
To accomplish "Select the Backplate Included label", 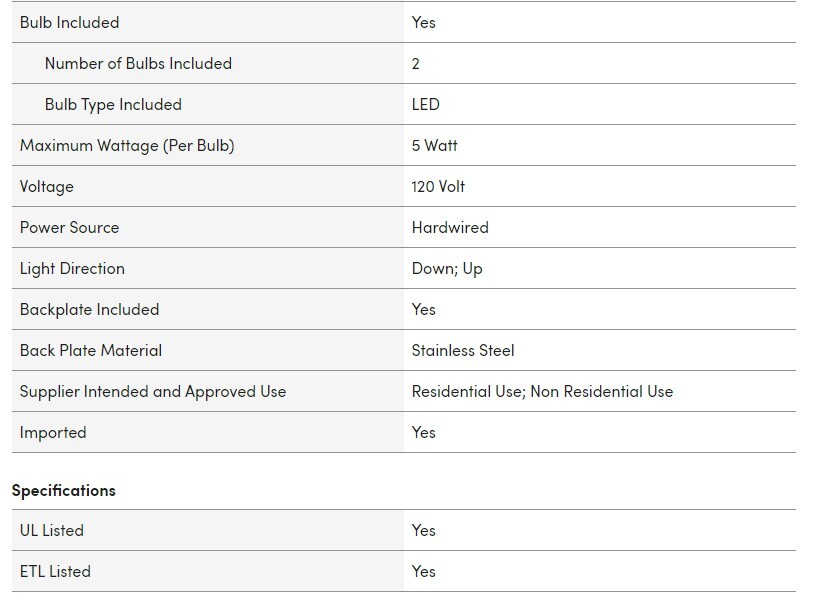I will pos(89,309).
